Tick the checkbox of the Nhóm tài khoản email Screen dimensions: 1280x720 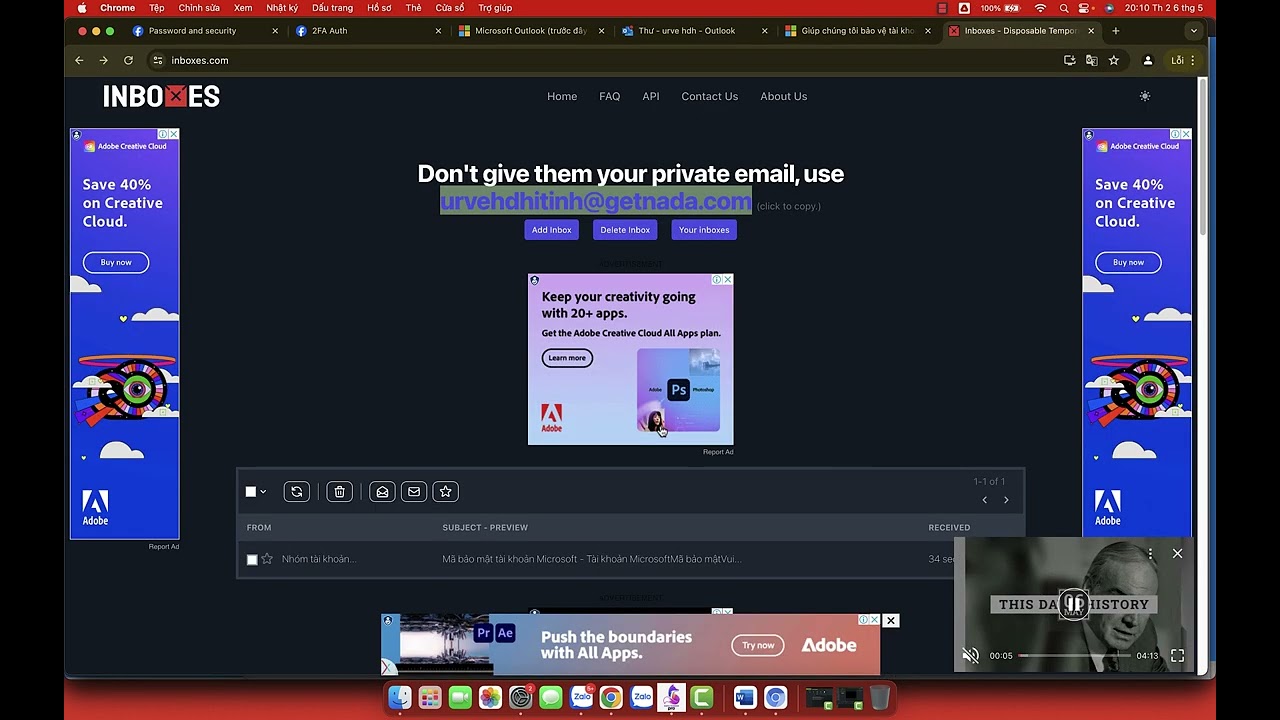point(252,560)
